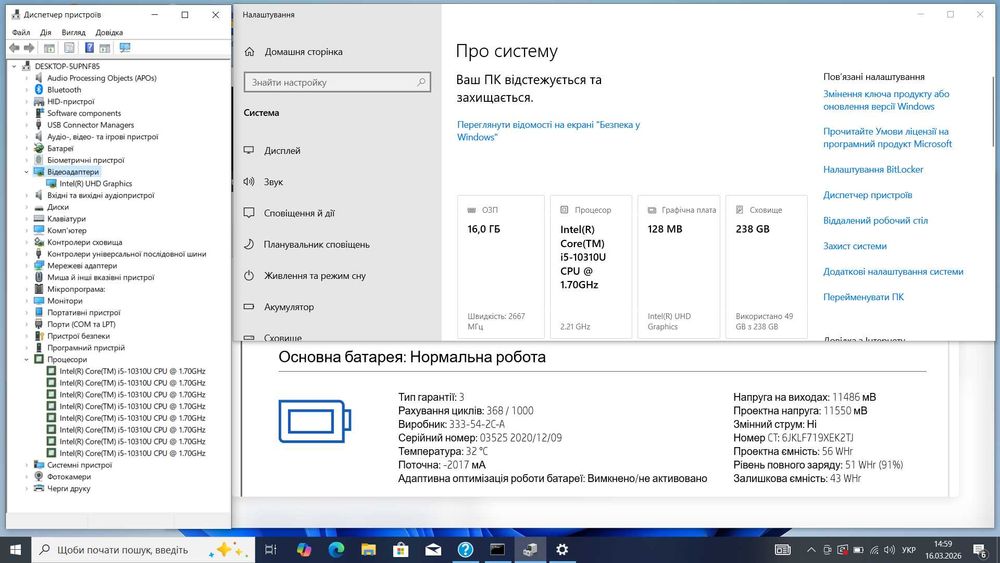Open the Файл menu

point(21,33)
